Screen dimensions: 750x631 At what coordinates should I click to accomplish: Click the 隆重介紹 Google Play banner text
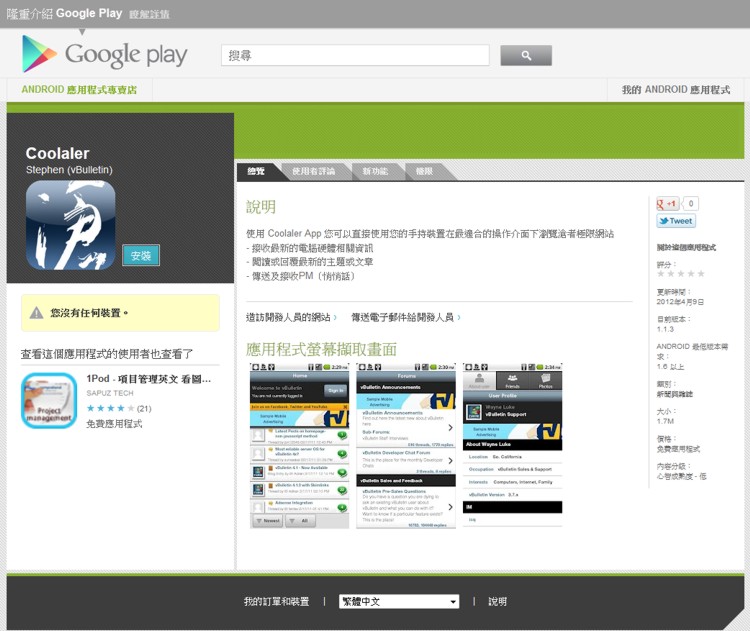click(65, 13)
